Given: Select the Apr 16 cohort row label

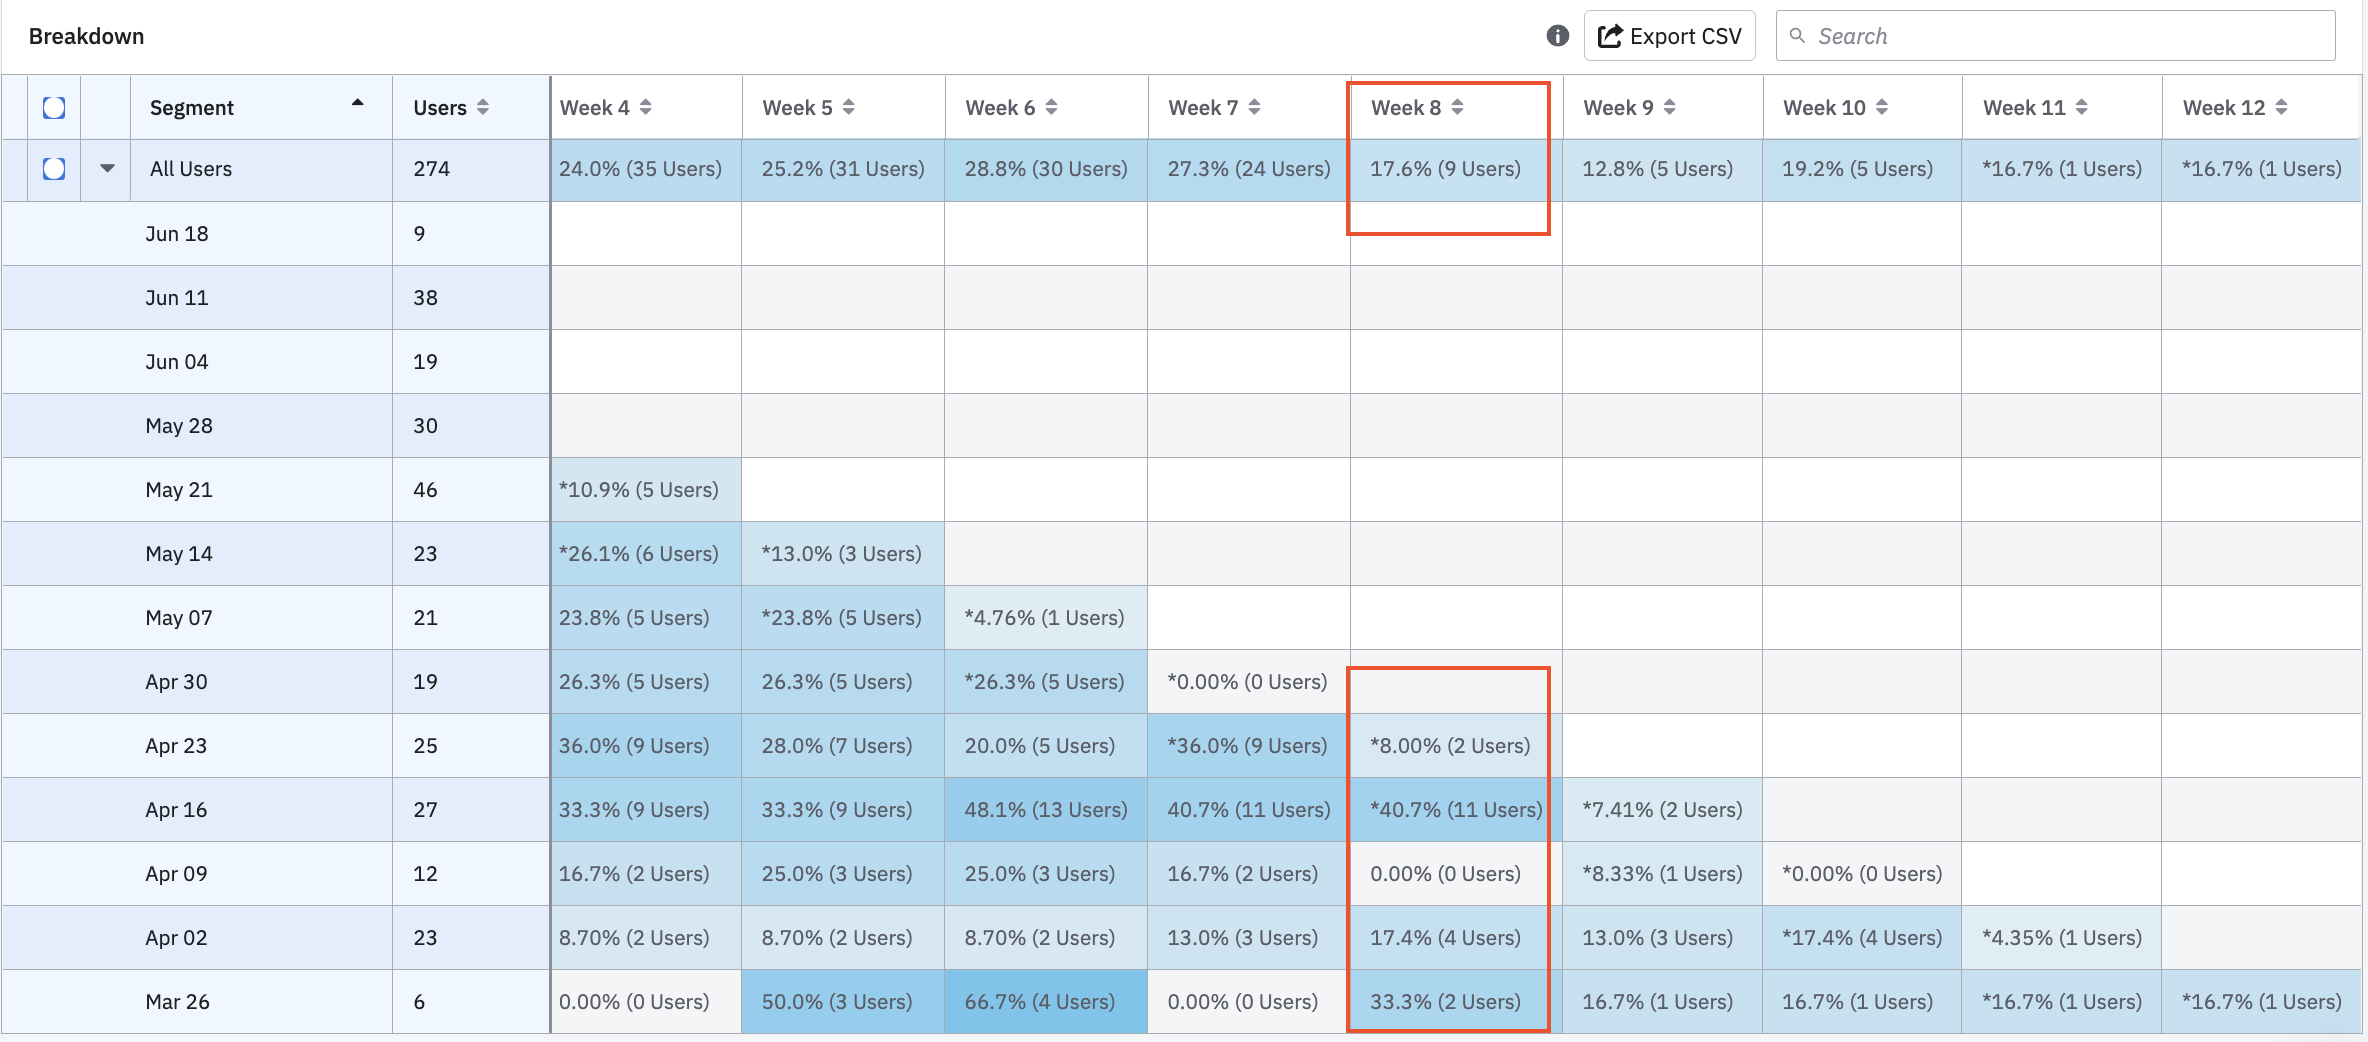Looking at the screenshot, I should pyautogui.click(x=176, y=810).
